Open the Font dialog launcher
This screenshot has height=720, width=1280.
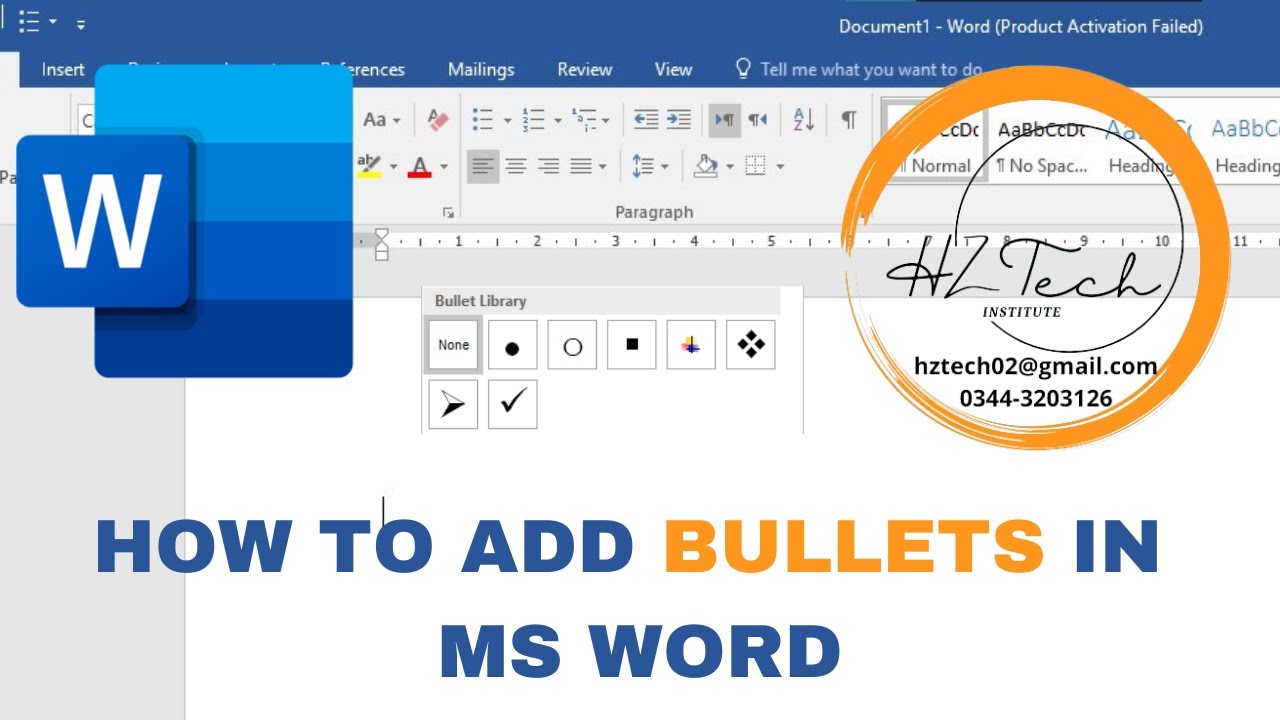click(448, 213)
